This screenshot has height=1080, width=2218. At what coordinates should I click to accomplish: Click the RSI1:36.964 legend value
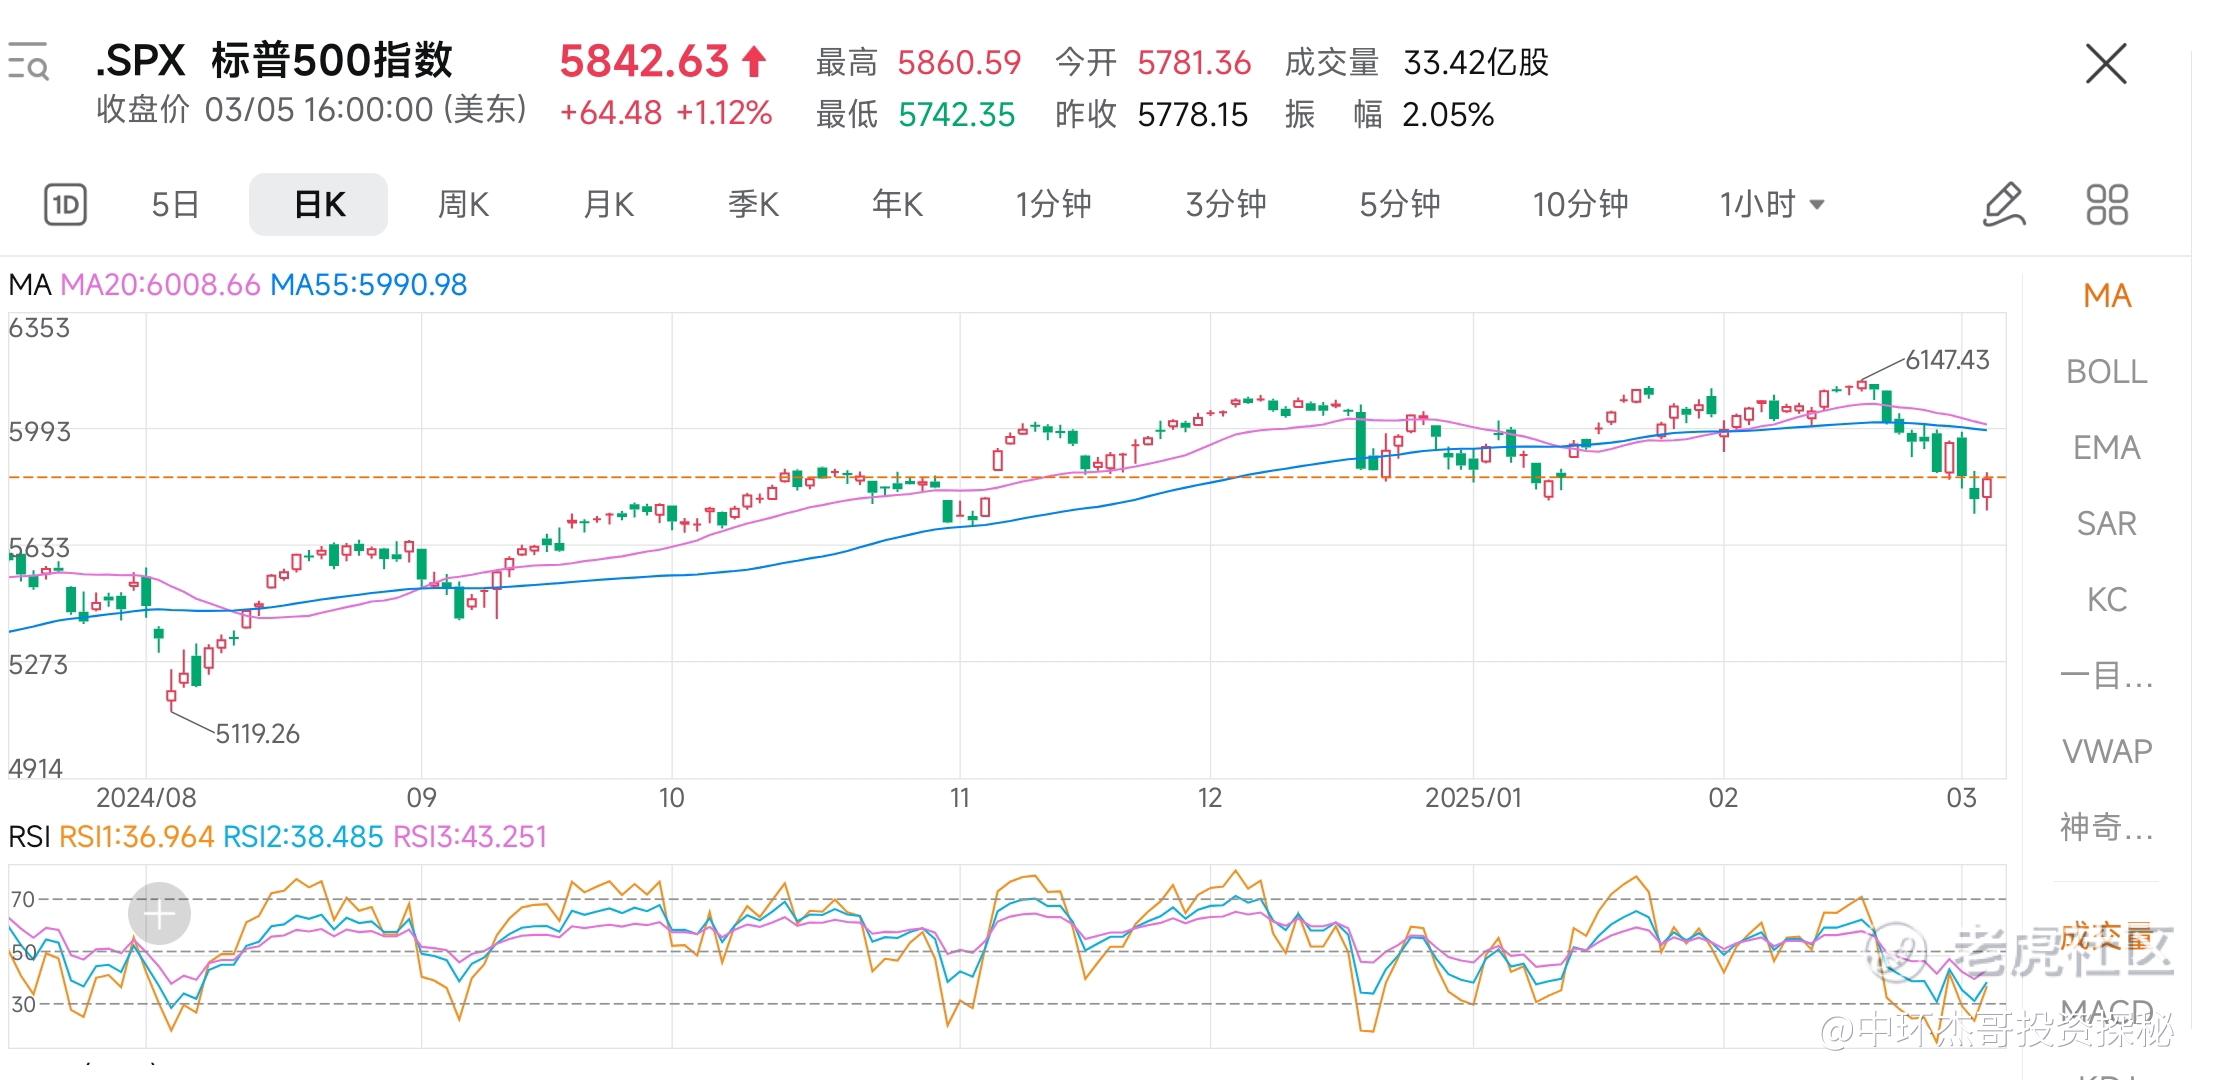point(137,837)
